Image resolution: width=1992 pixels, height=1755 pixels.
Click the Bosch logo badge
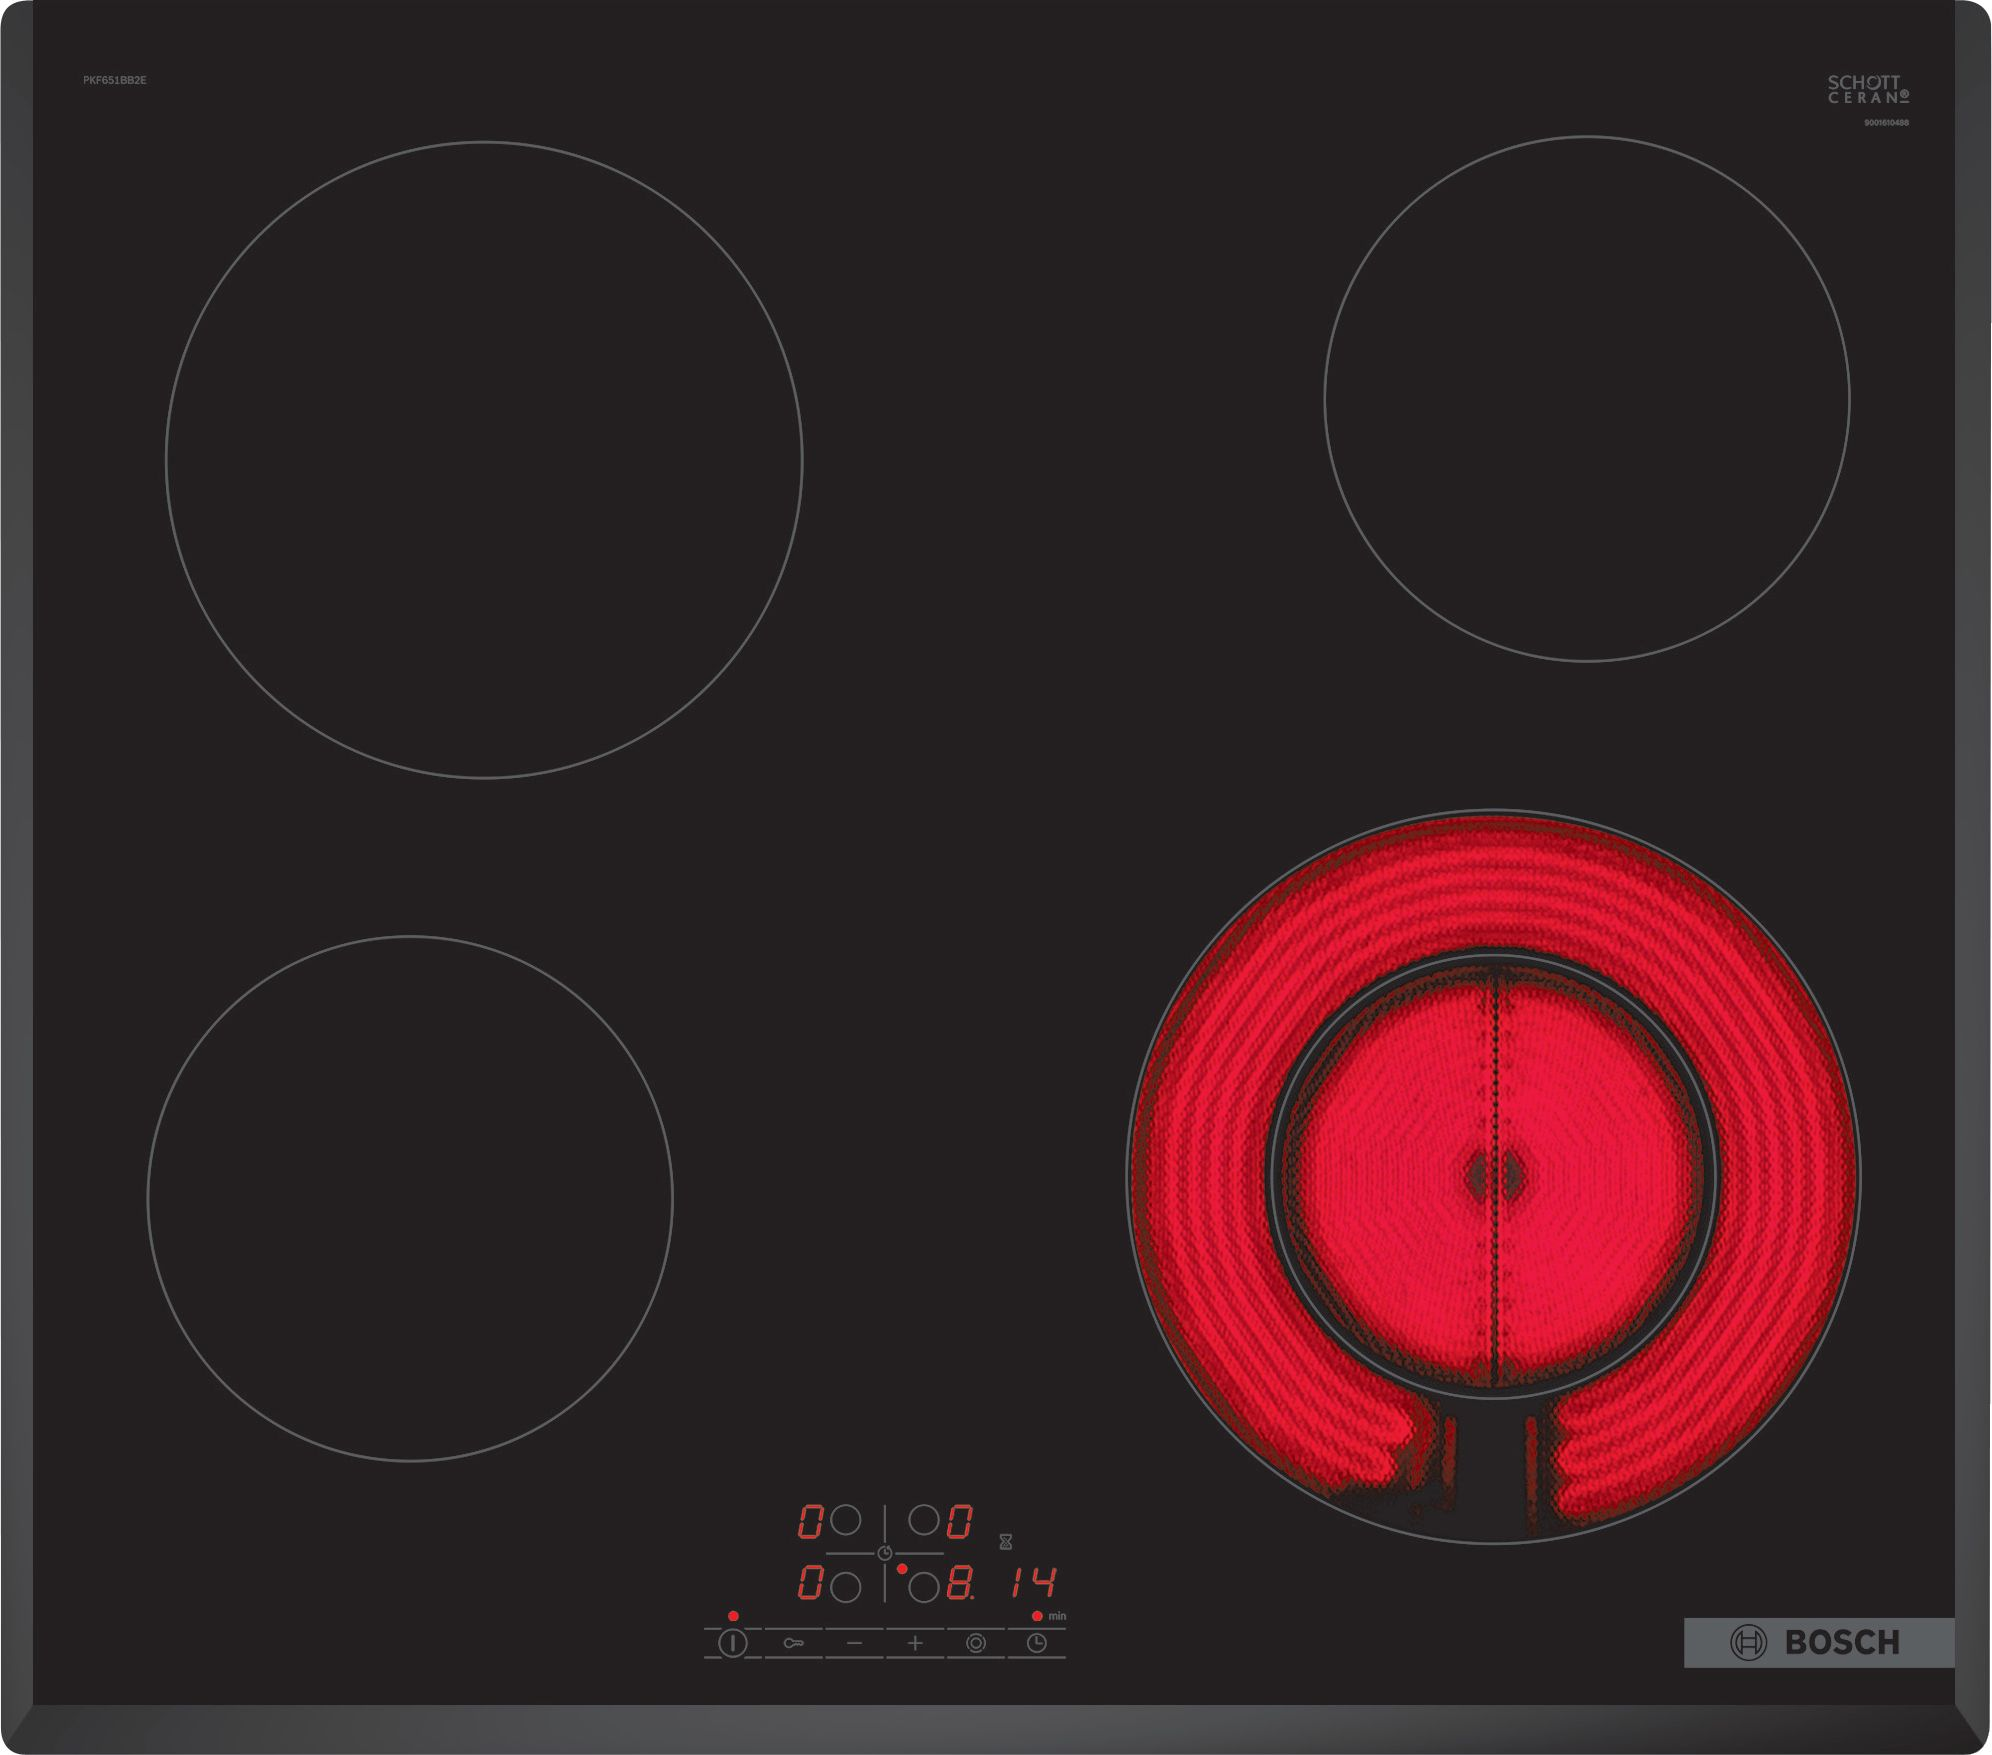point(1818,1642)
